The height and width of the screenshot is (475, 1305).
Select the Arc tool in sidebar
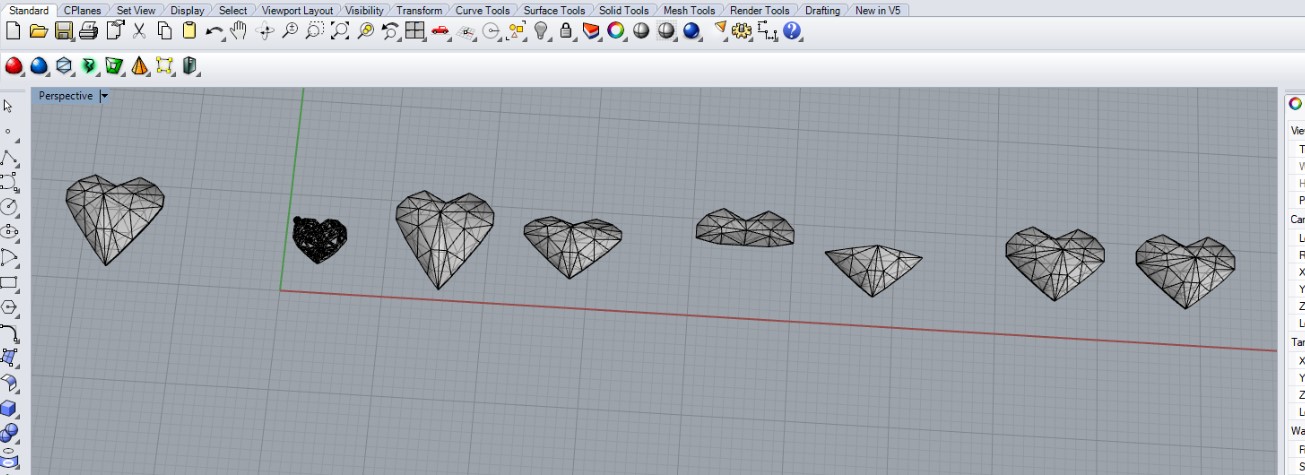pyautogui.click(x=9, y=257)
